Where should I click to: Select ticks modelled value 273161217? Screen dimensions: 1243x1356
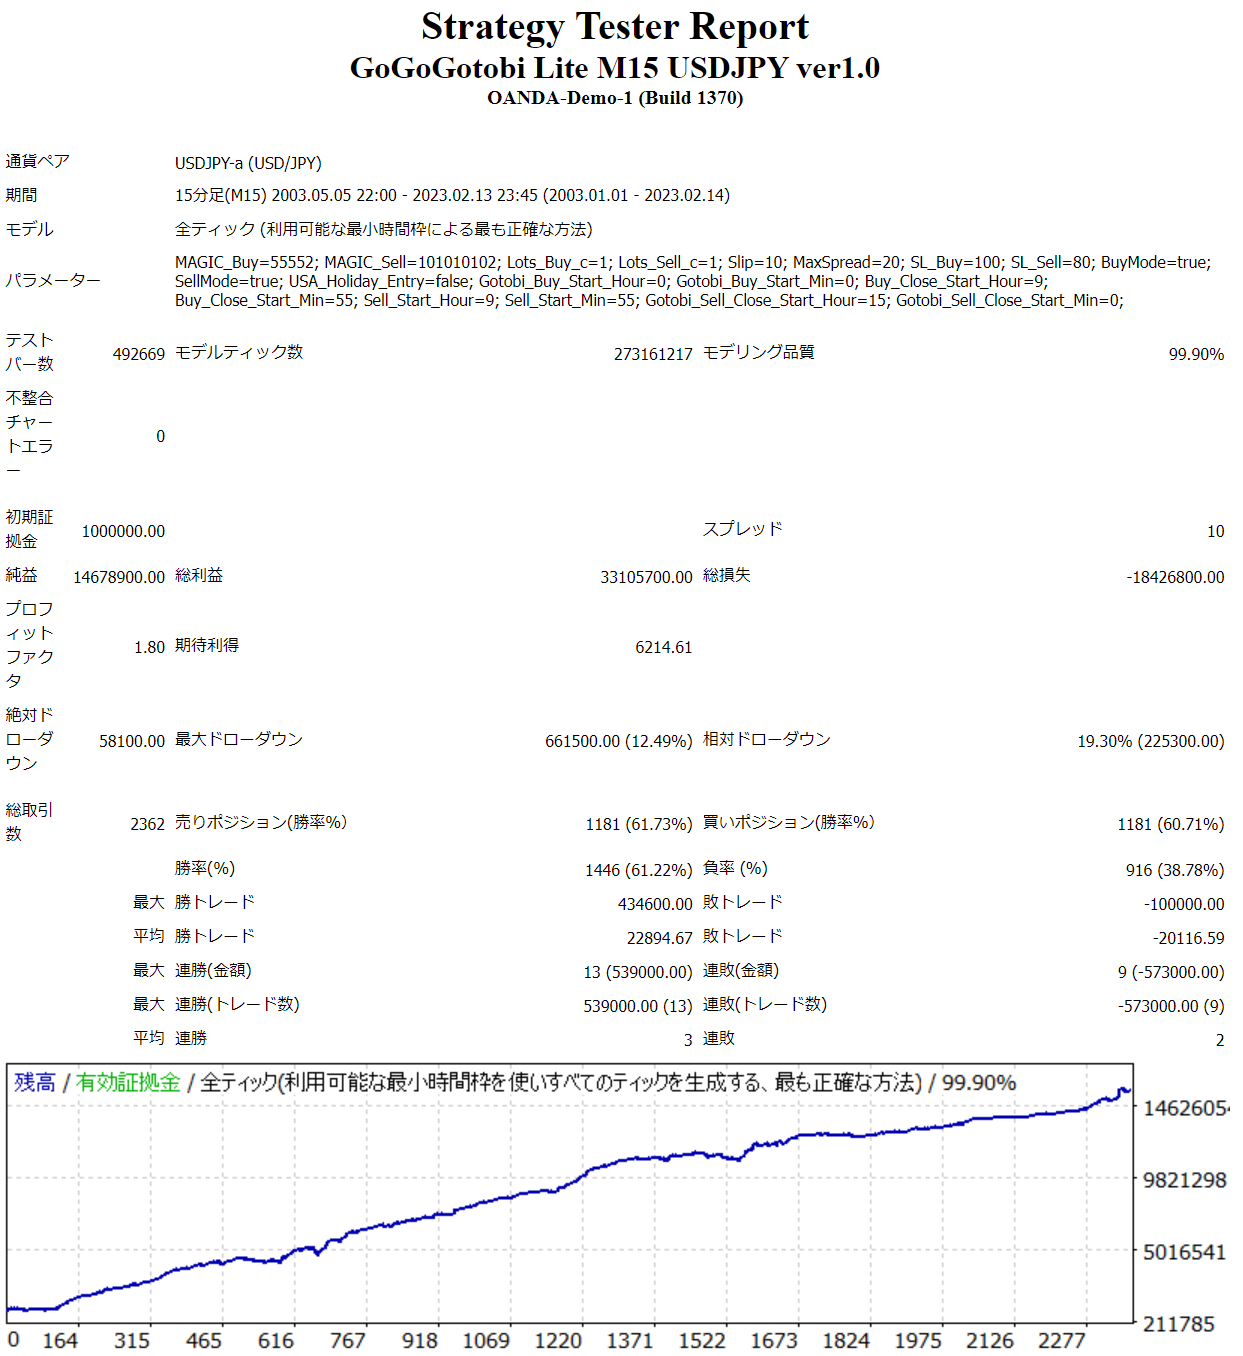point(653,354)
